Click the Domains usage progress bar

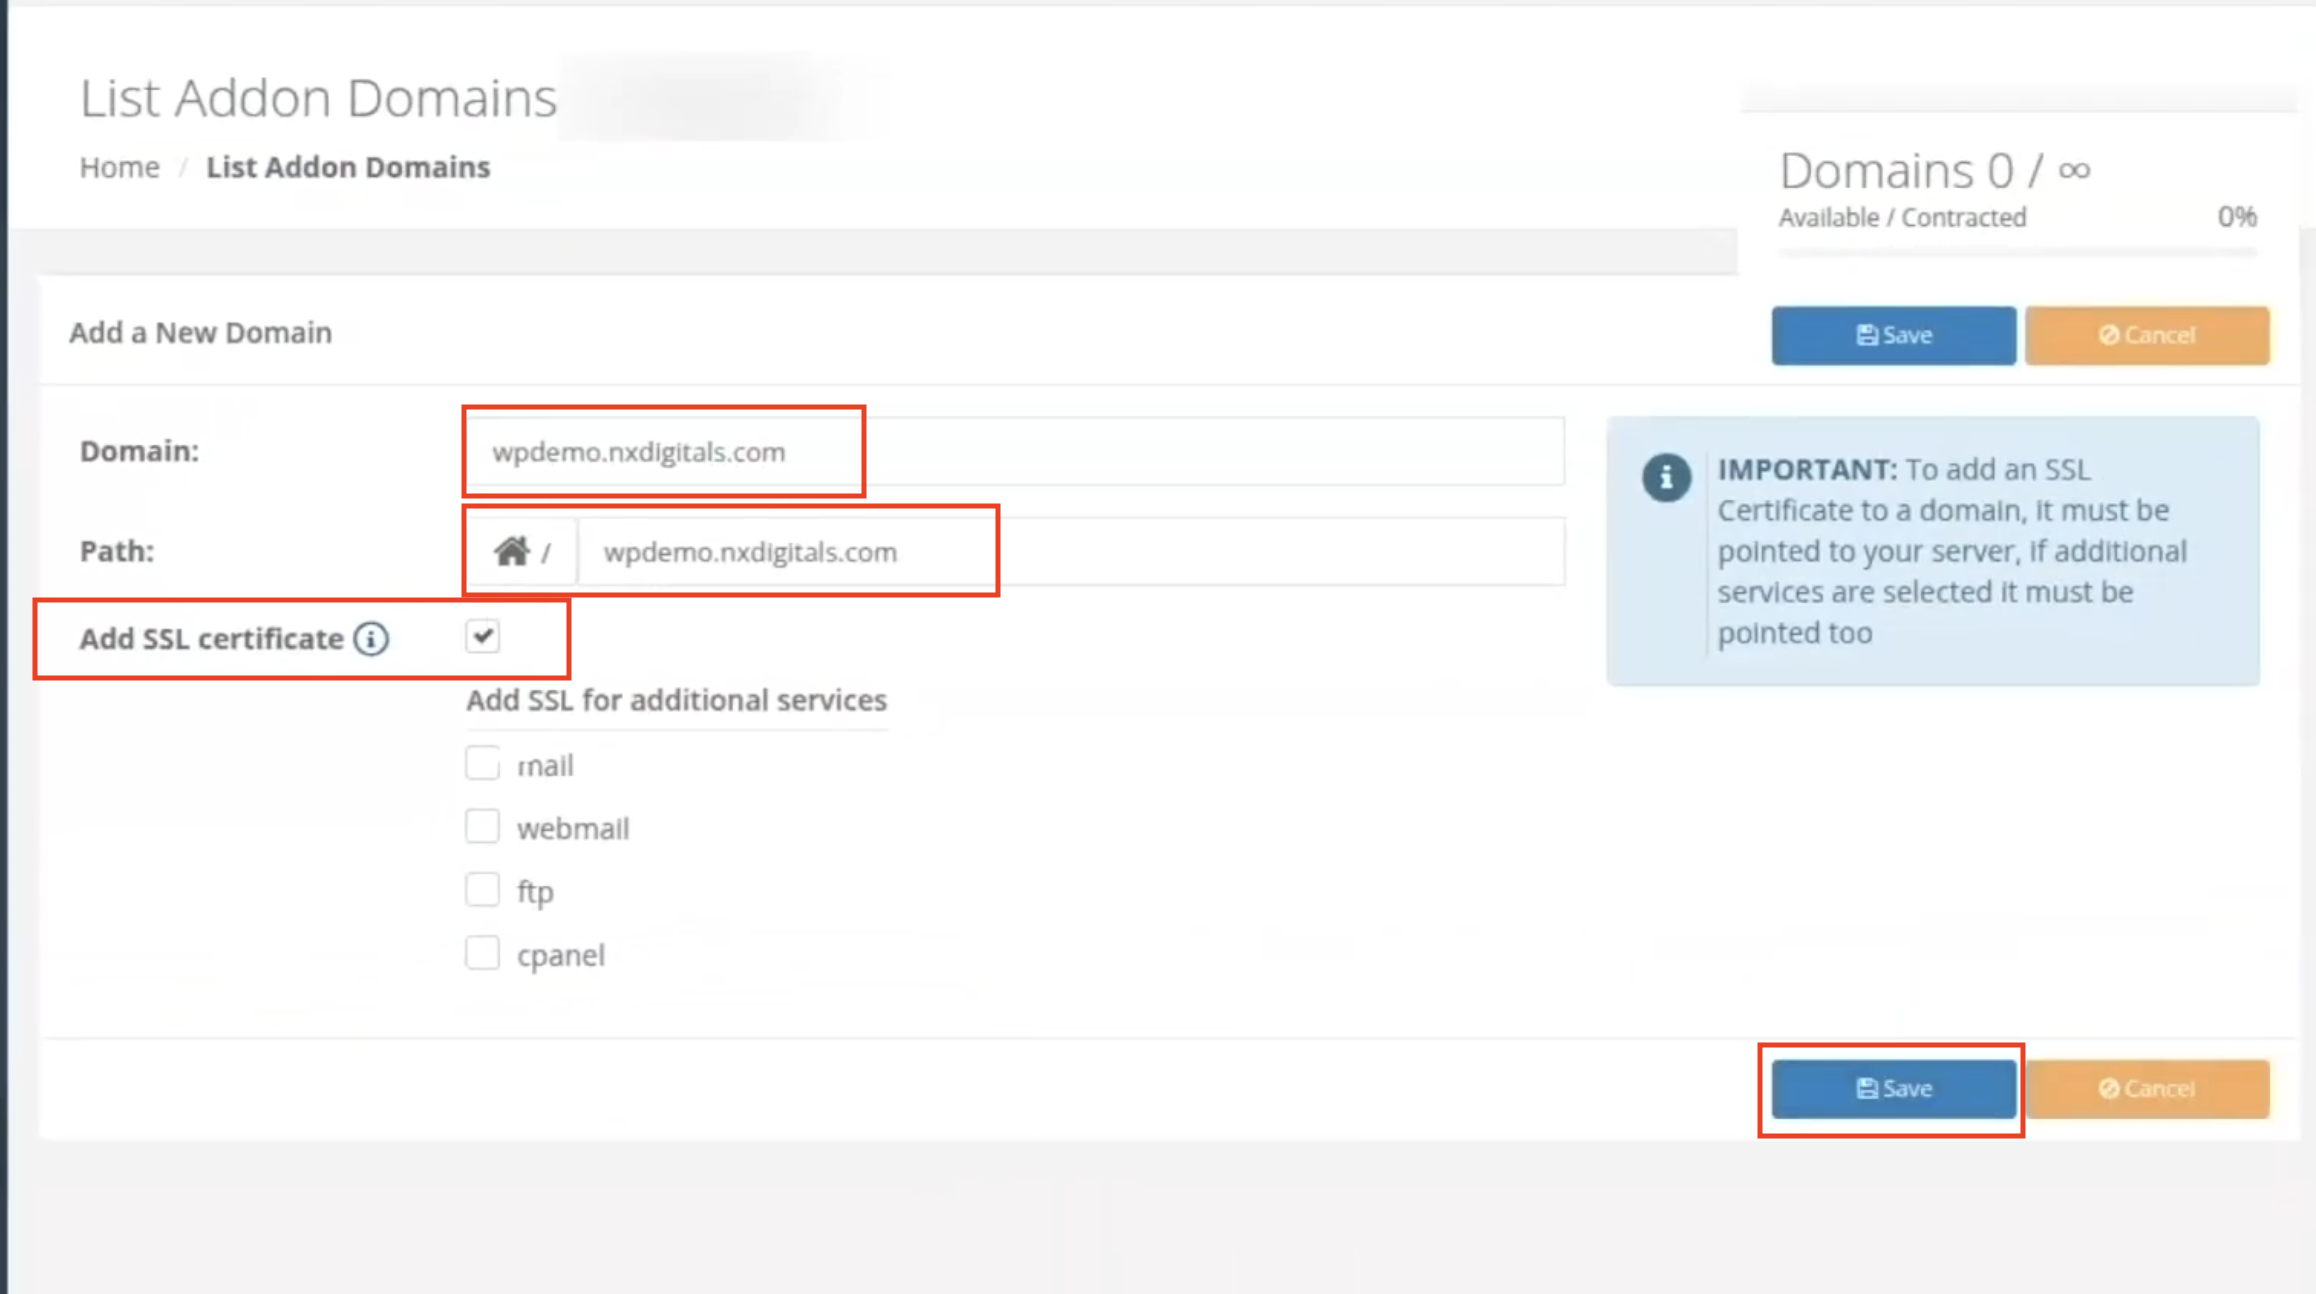(2017, 253)
